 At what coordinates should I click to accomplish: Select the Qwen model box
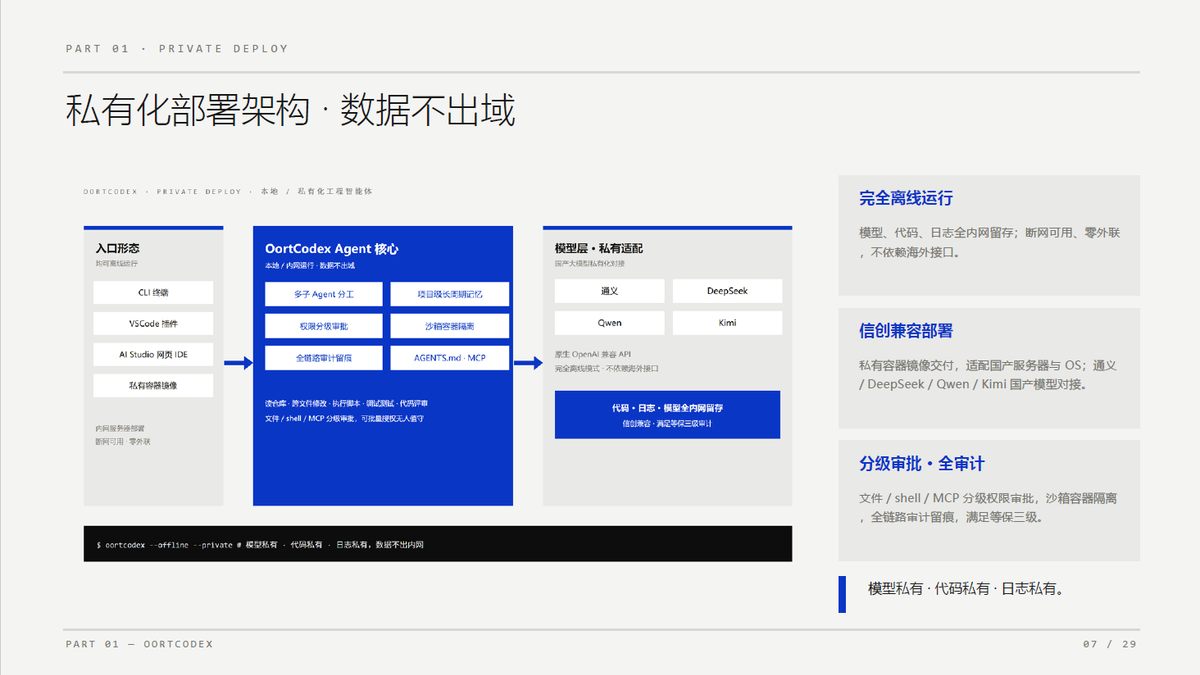point(609,323)
